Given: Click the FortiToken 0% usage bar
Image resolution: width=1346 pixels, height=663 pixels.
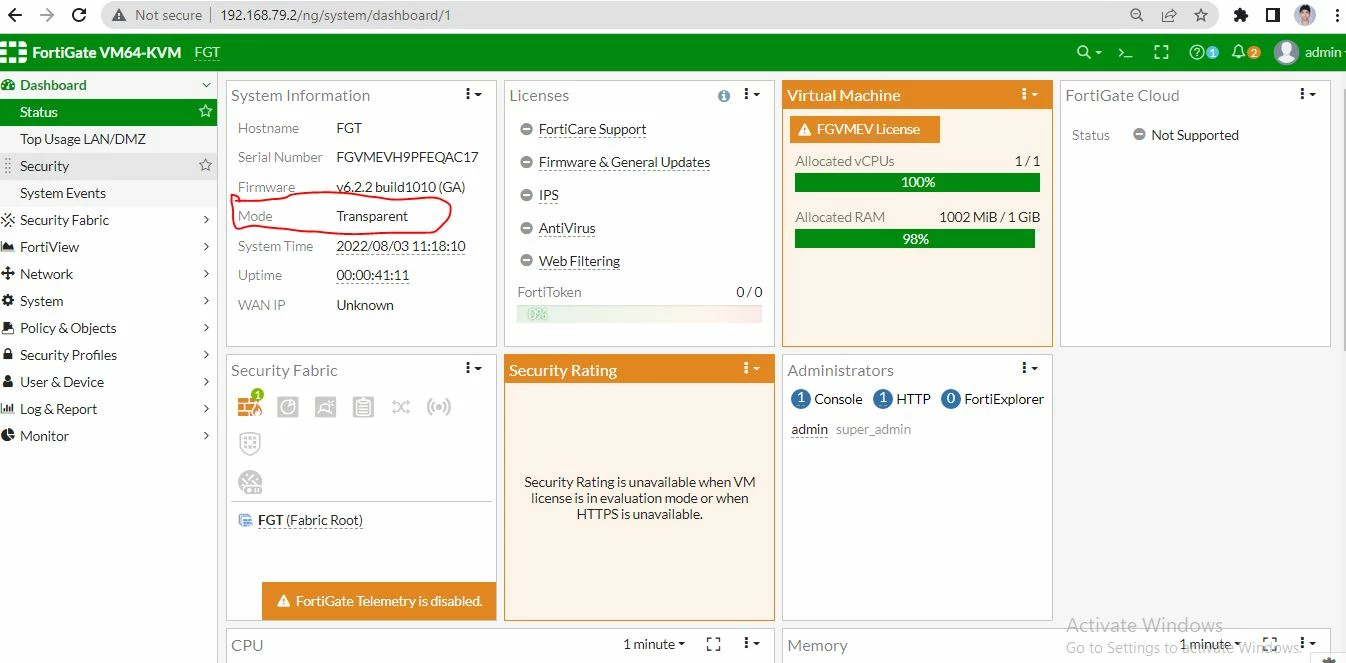Looking at the screenshot, I should click(x=639, y=314).
